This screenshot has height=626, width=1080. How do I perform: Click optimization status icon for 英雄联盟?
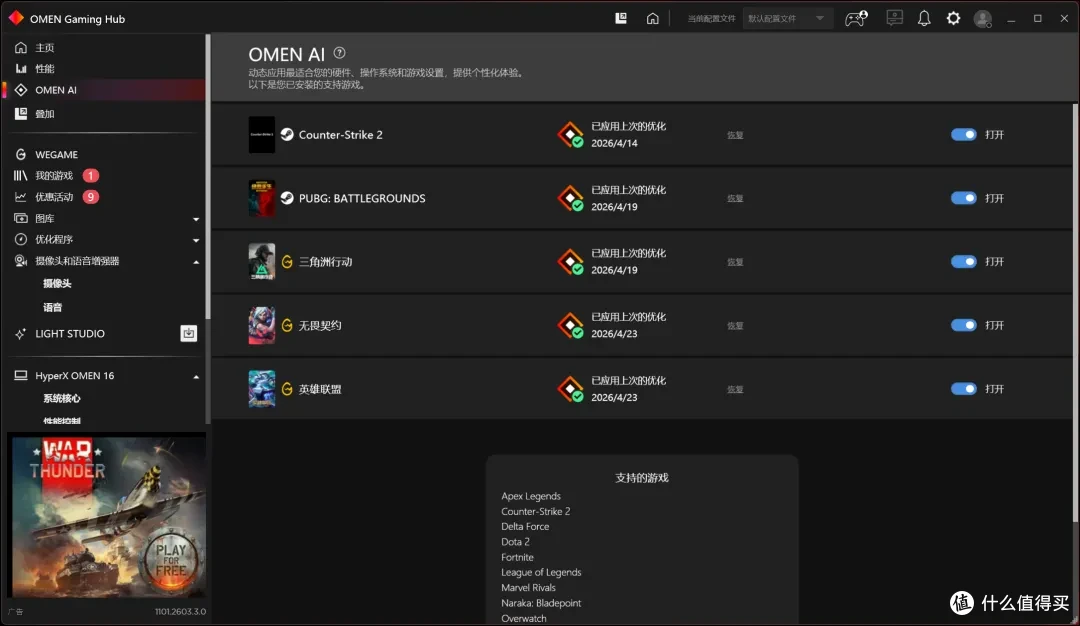point(571,388)
